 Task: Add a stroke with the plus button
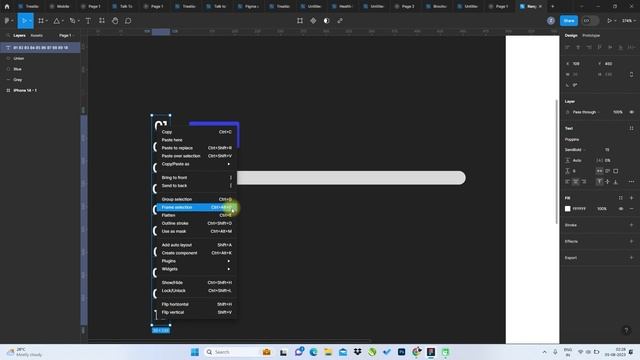coord(631,225)
